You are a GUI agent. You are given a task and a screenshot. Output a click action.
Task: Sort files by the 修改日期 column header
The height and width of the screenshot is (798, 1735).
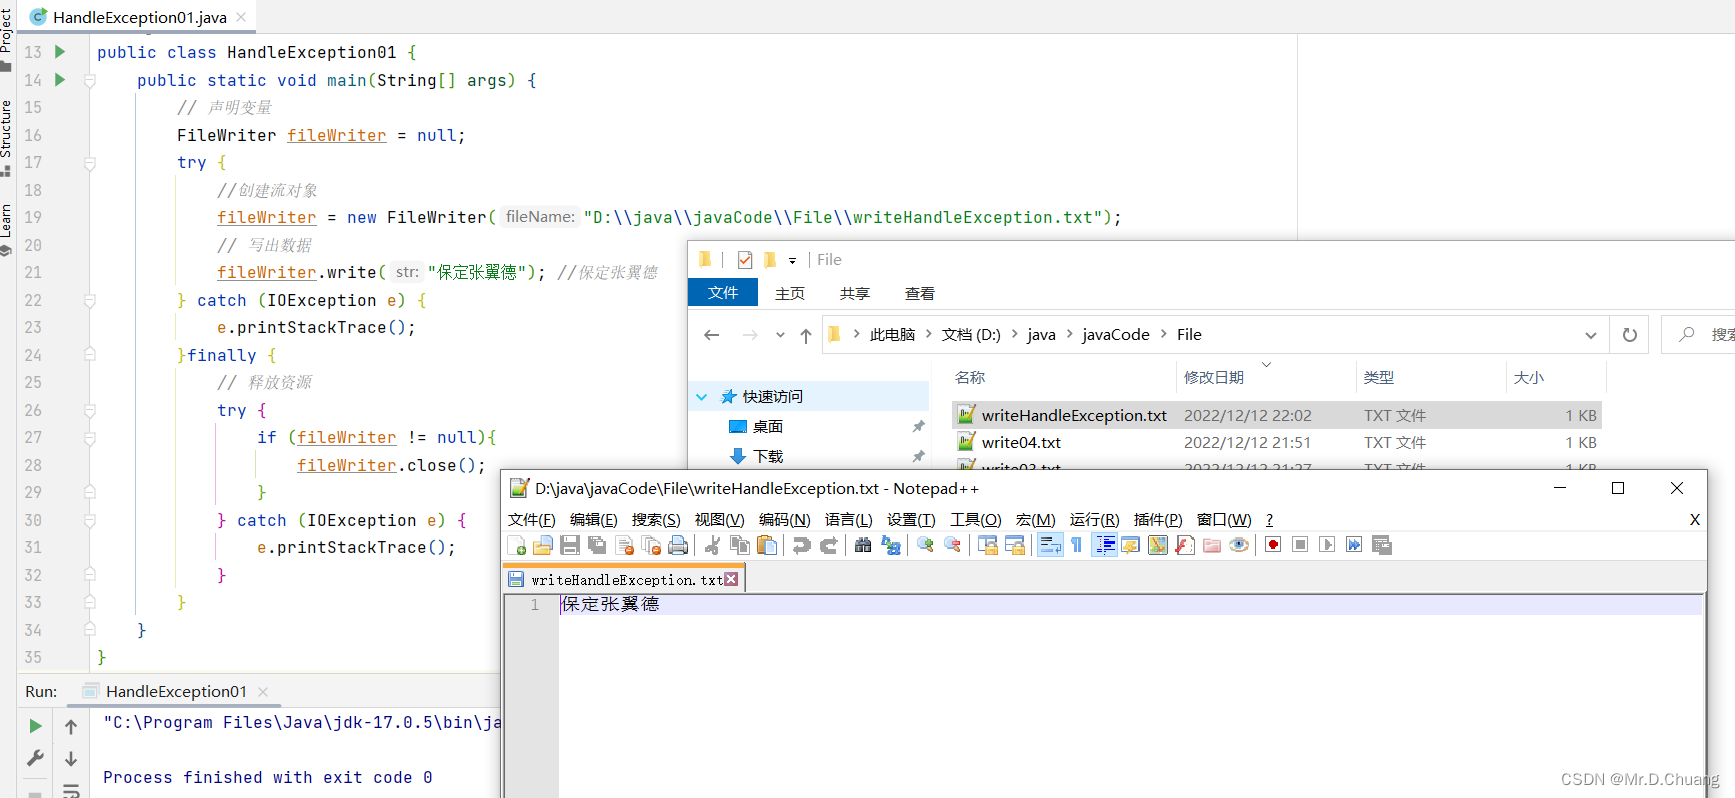1214,377
